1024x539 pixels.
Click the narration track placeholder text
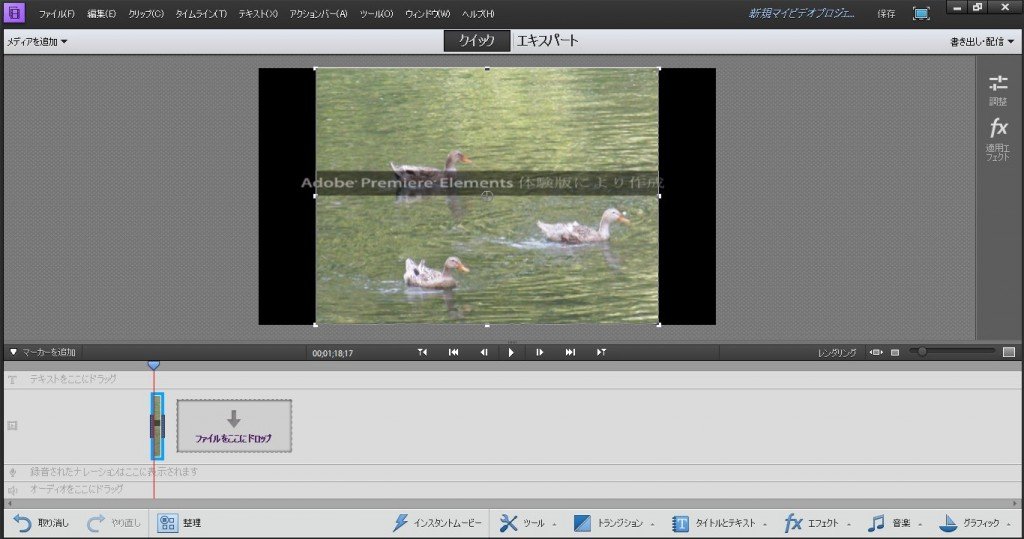[114, 471]
